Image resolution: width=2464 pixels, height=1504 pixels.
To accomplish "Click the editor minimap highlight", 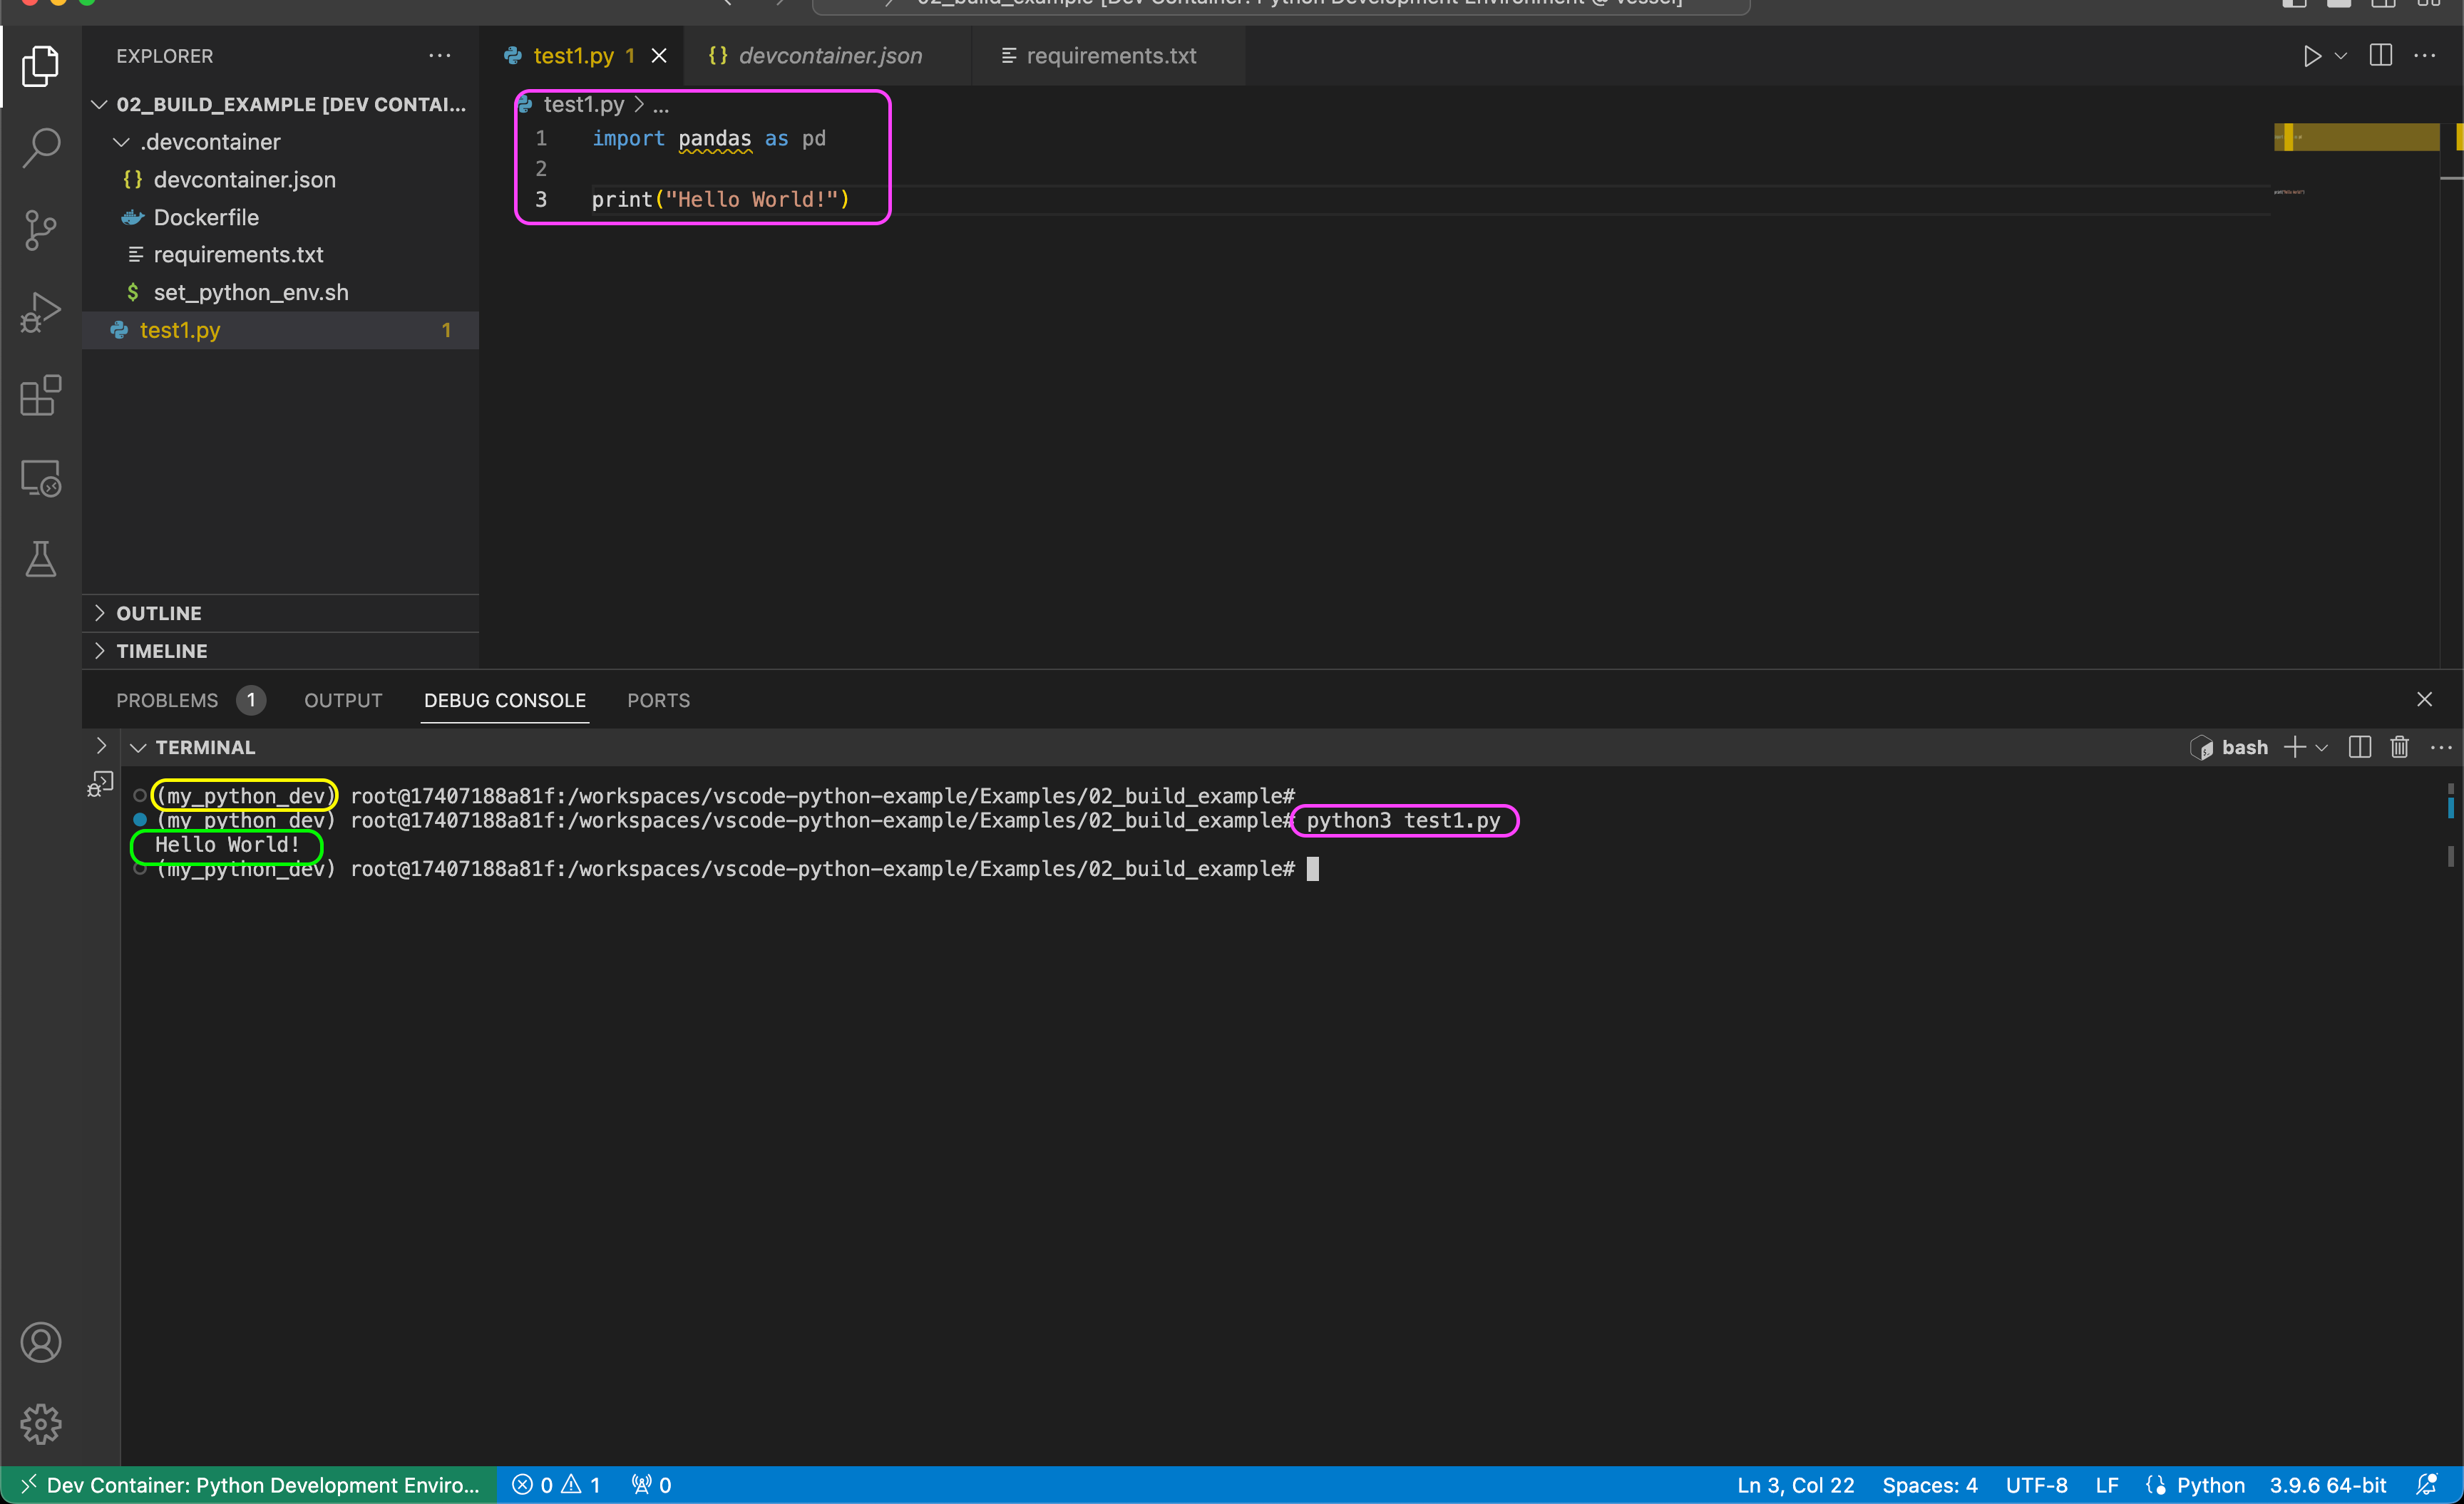I will pyautogui.click(x=2356, y=137).
